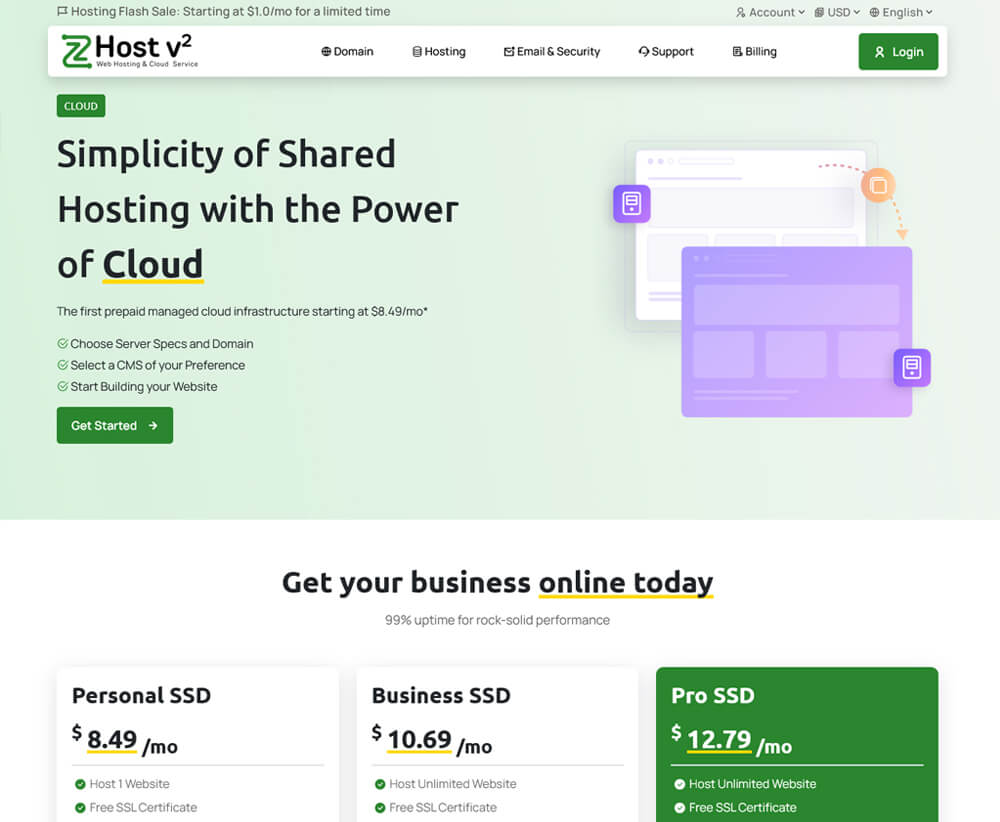Click the user icon beside Account
This screenshot has width=1000, height=822.
tap(740, 12)
